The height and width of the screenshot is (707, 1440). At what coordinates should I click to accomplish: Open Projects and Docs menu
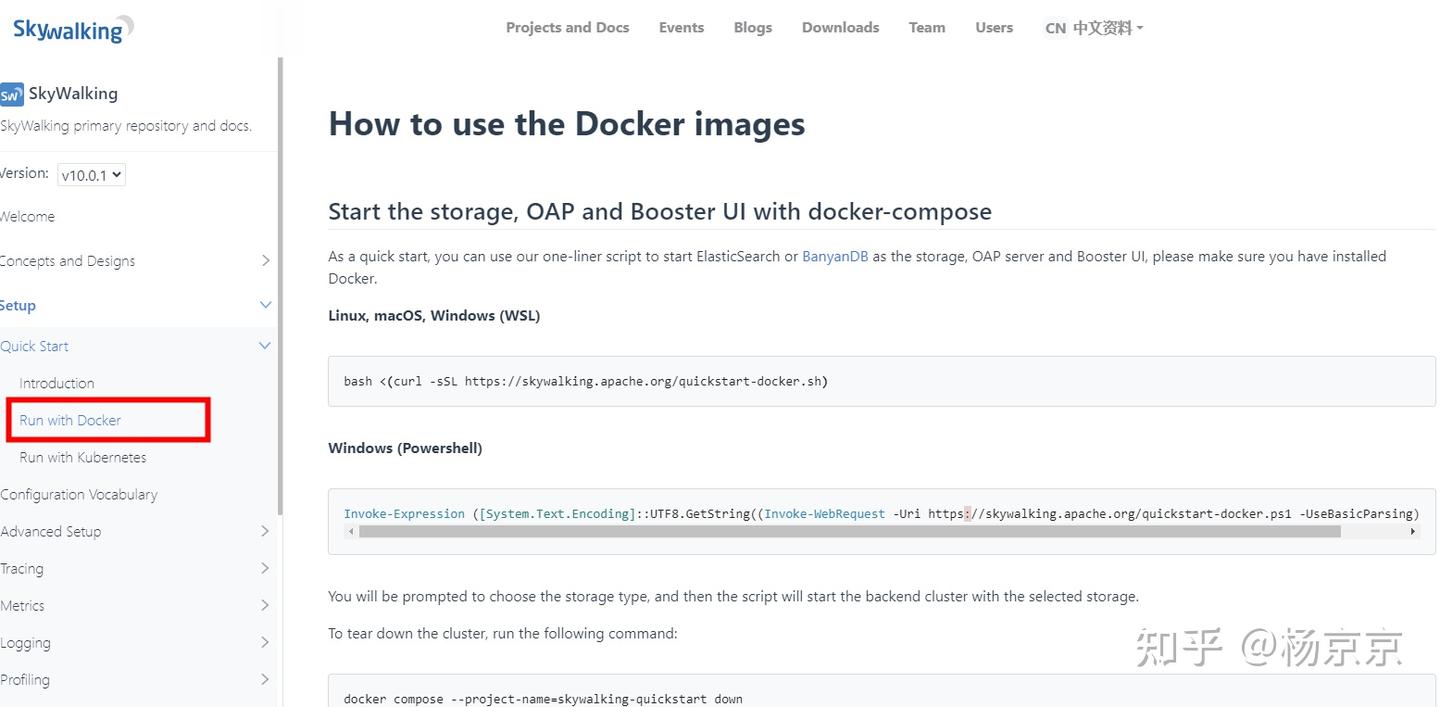[567, 28]
